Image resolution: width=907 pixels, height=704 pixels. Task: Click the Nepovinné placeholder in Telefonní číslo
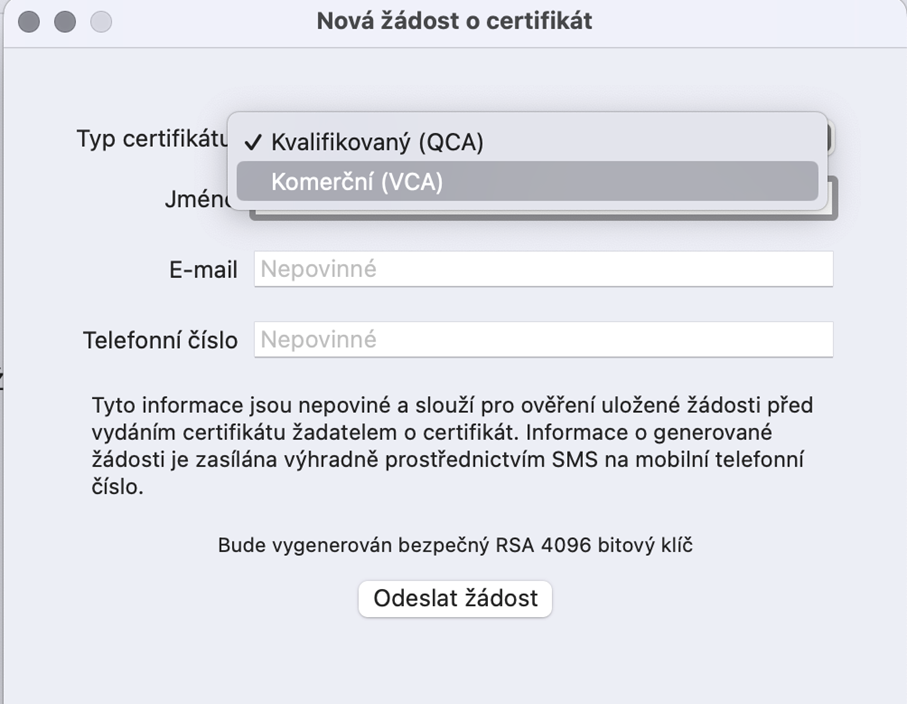[x=319, y=340]
